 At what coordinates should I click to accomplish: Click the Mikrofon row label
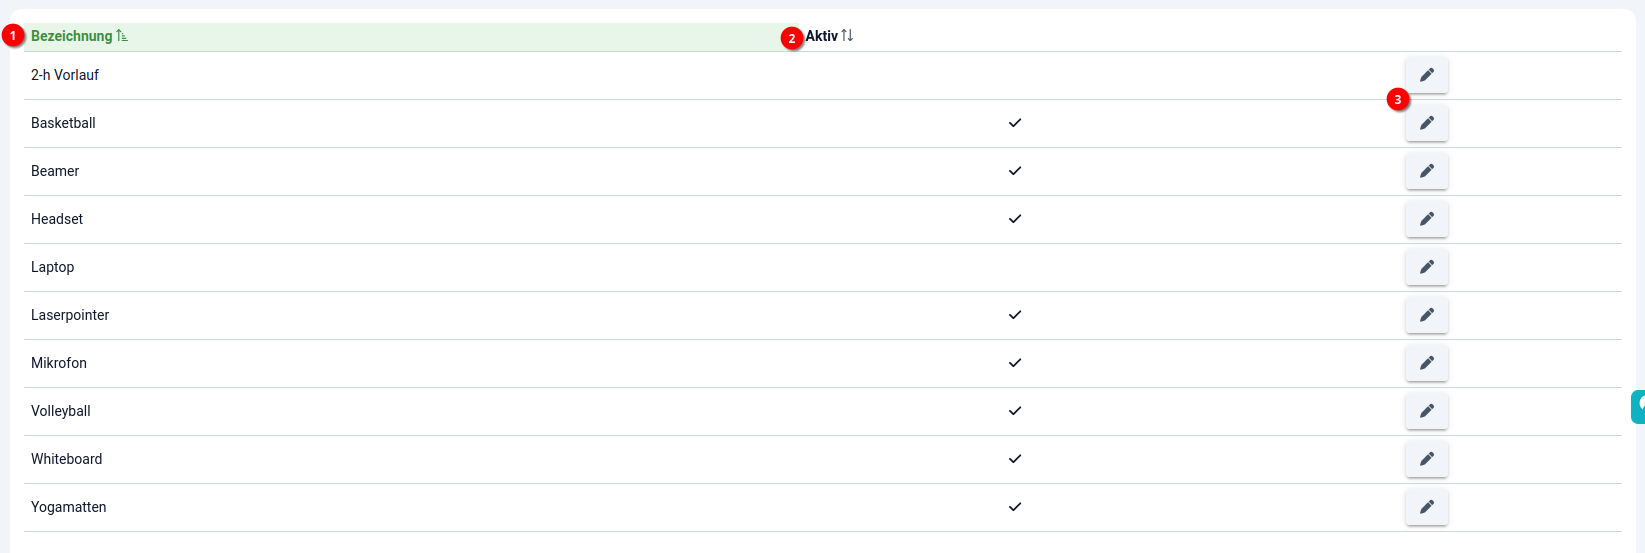(58, 363)
